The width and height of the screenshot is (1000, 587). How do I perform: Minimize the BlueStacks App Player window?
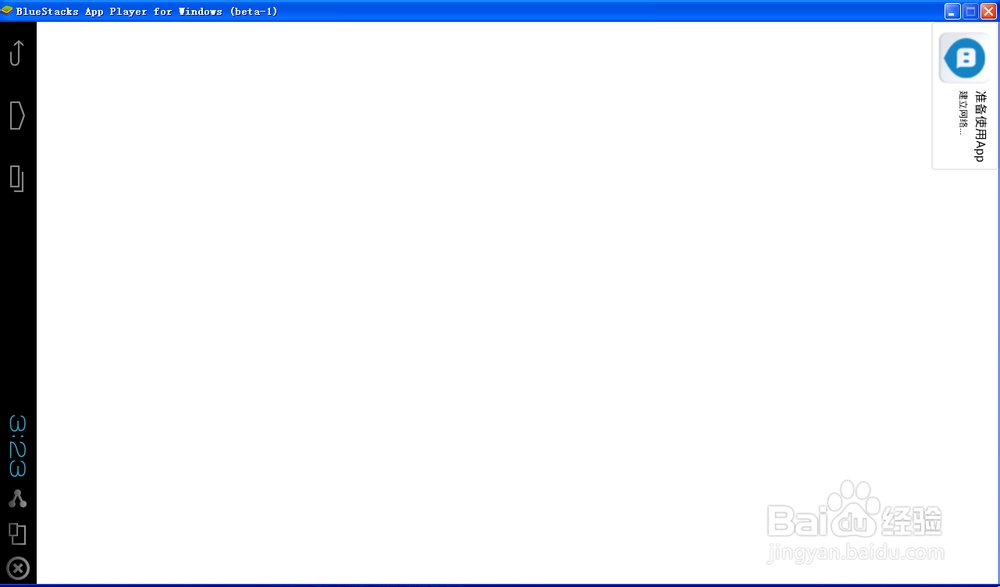(x=952, y=11)
